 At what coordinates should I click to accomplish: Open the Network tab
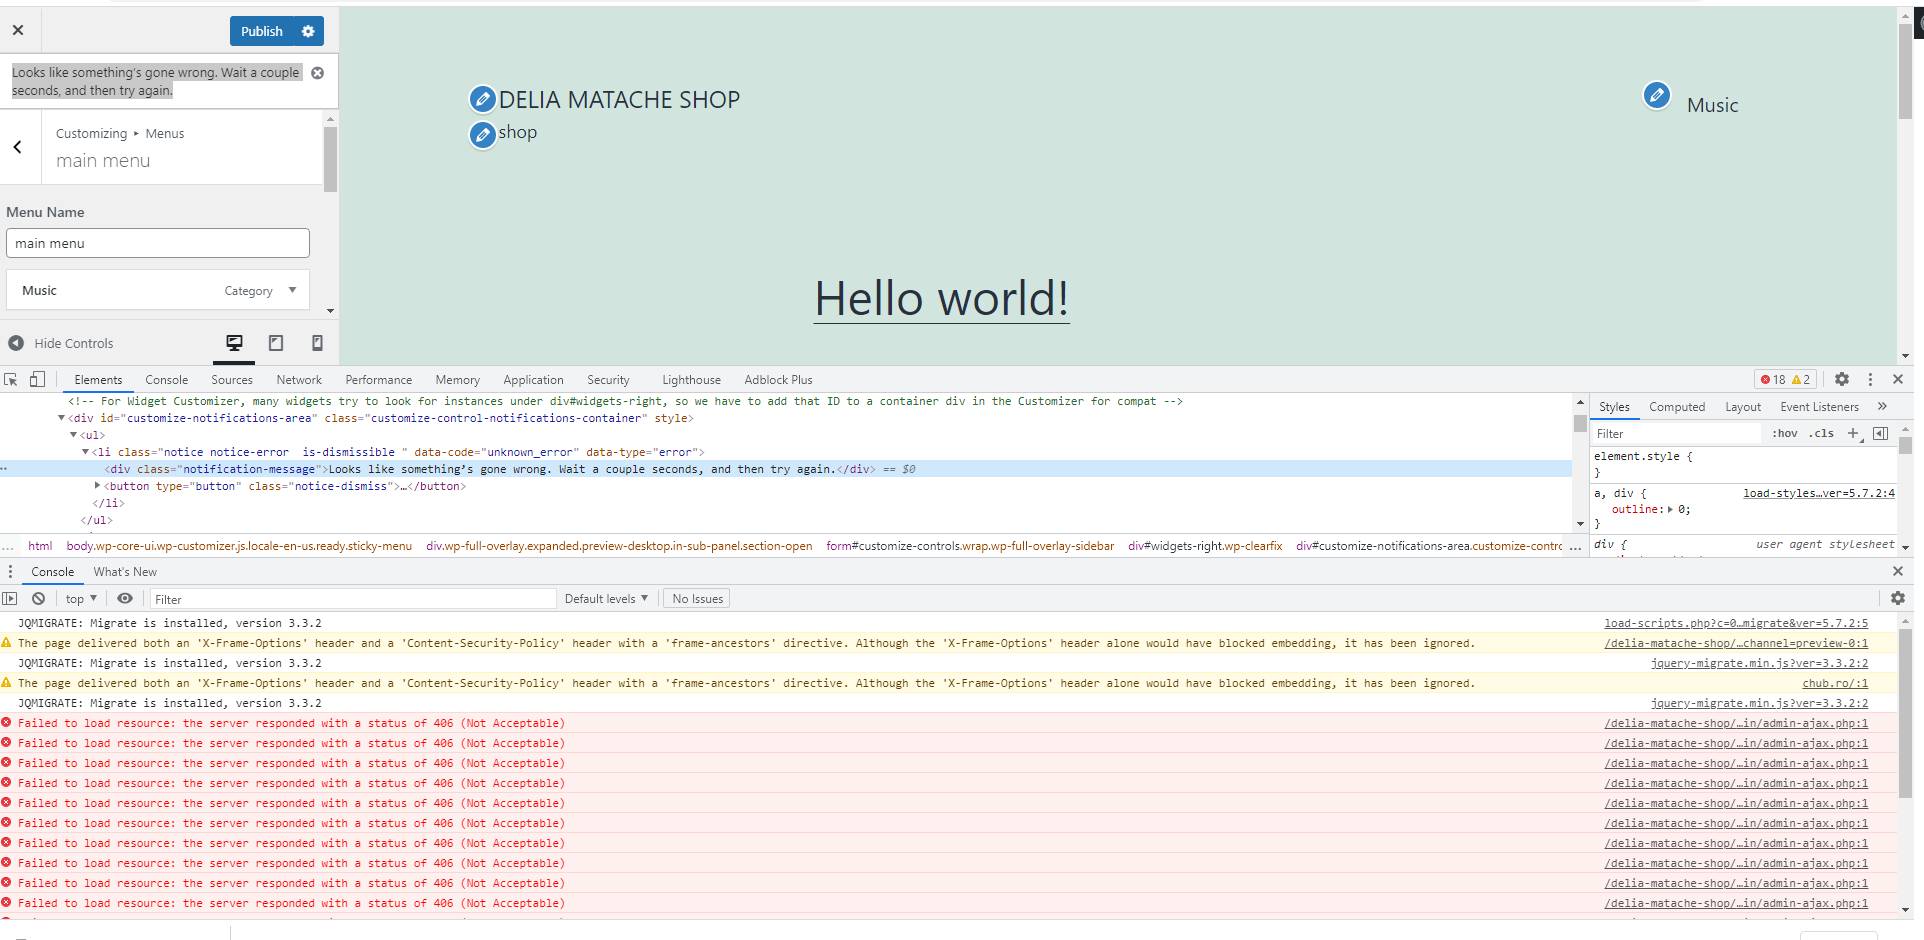pyautogui.click(x=299, y=380)
